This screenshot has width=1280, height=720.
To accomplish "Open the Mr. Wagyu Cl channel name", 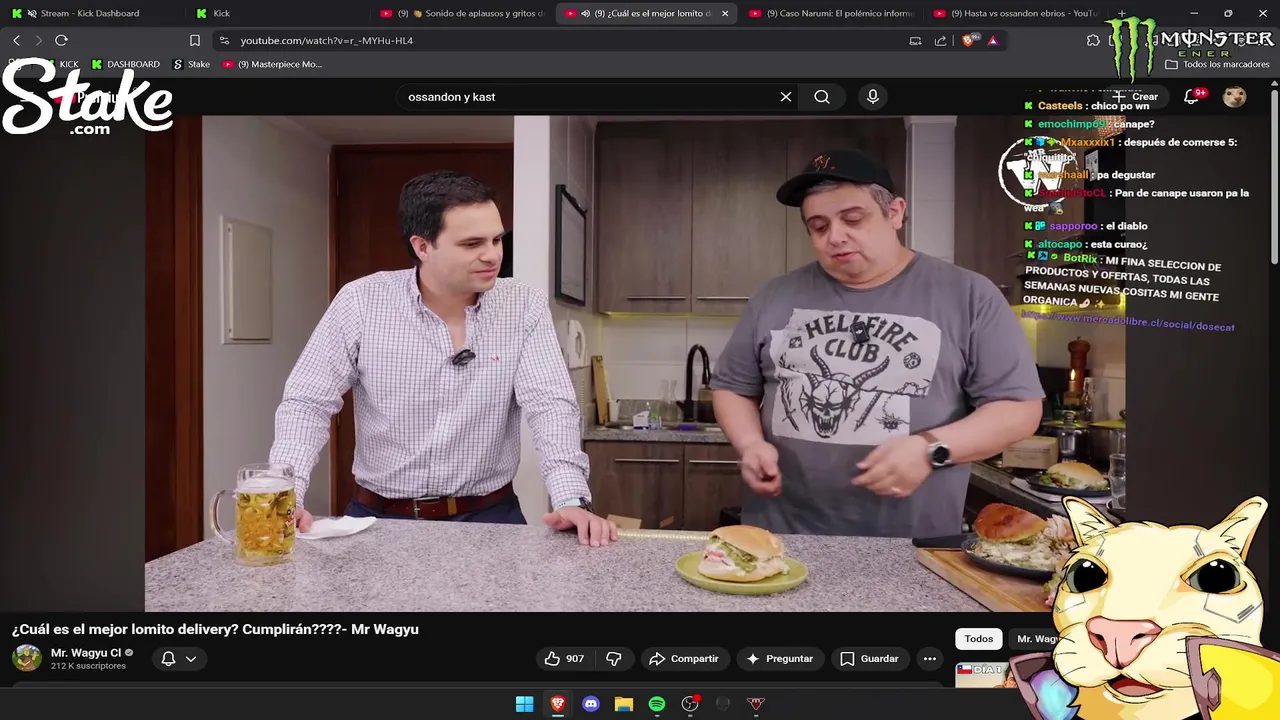I will pos(86,653).
